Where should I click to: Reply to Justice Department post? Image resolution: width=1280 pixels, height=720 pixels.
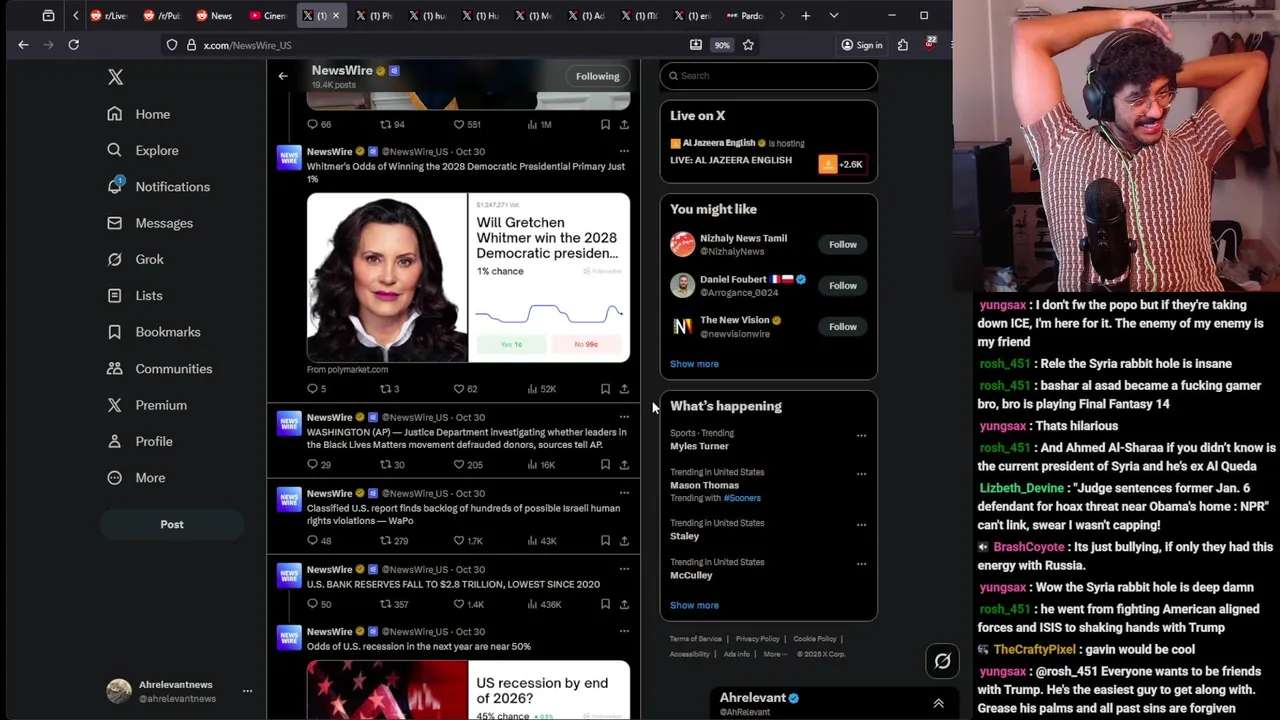click(x=318, y=465)
